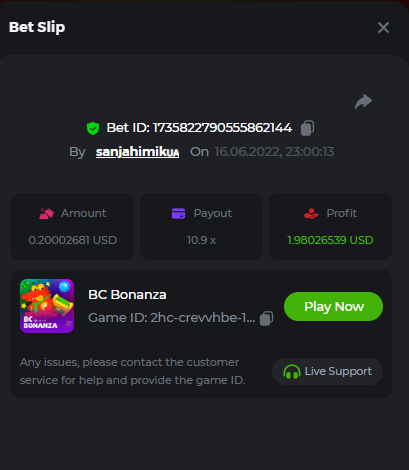This screenshot has width=409, height=470.
Task: Click the share arrow icon
Action: 363,101
